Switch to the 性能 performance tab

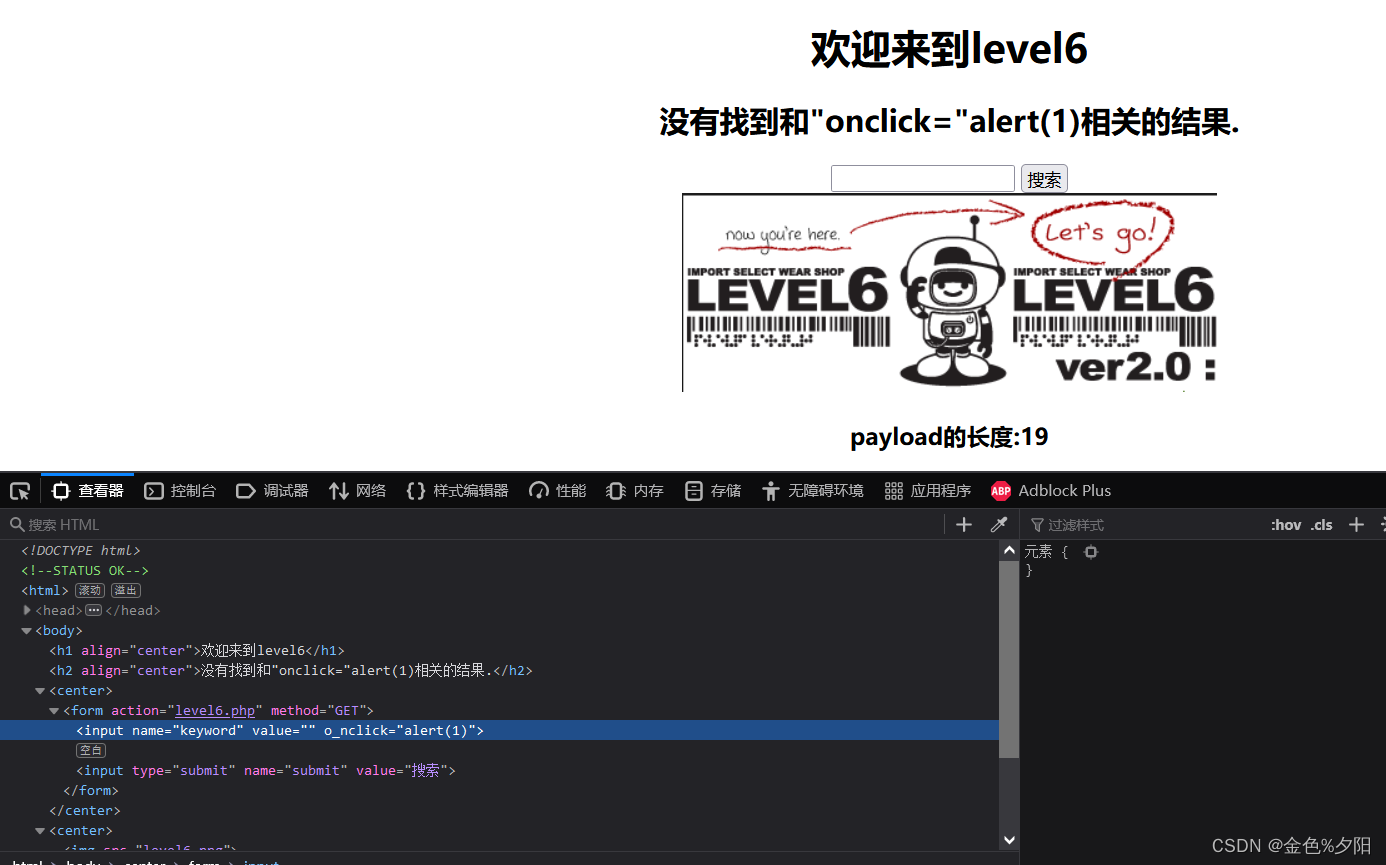click(x=558, y=491)
